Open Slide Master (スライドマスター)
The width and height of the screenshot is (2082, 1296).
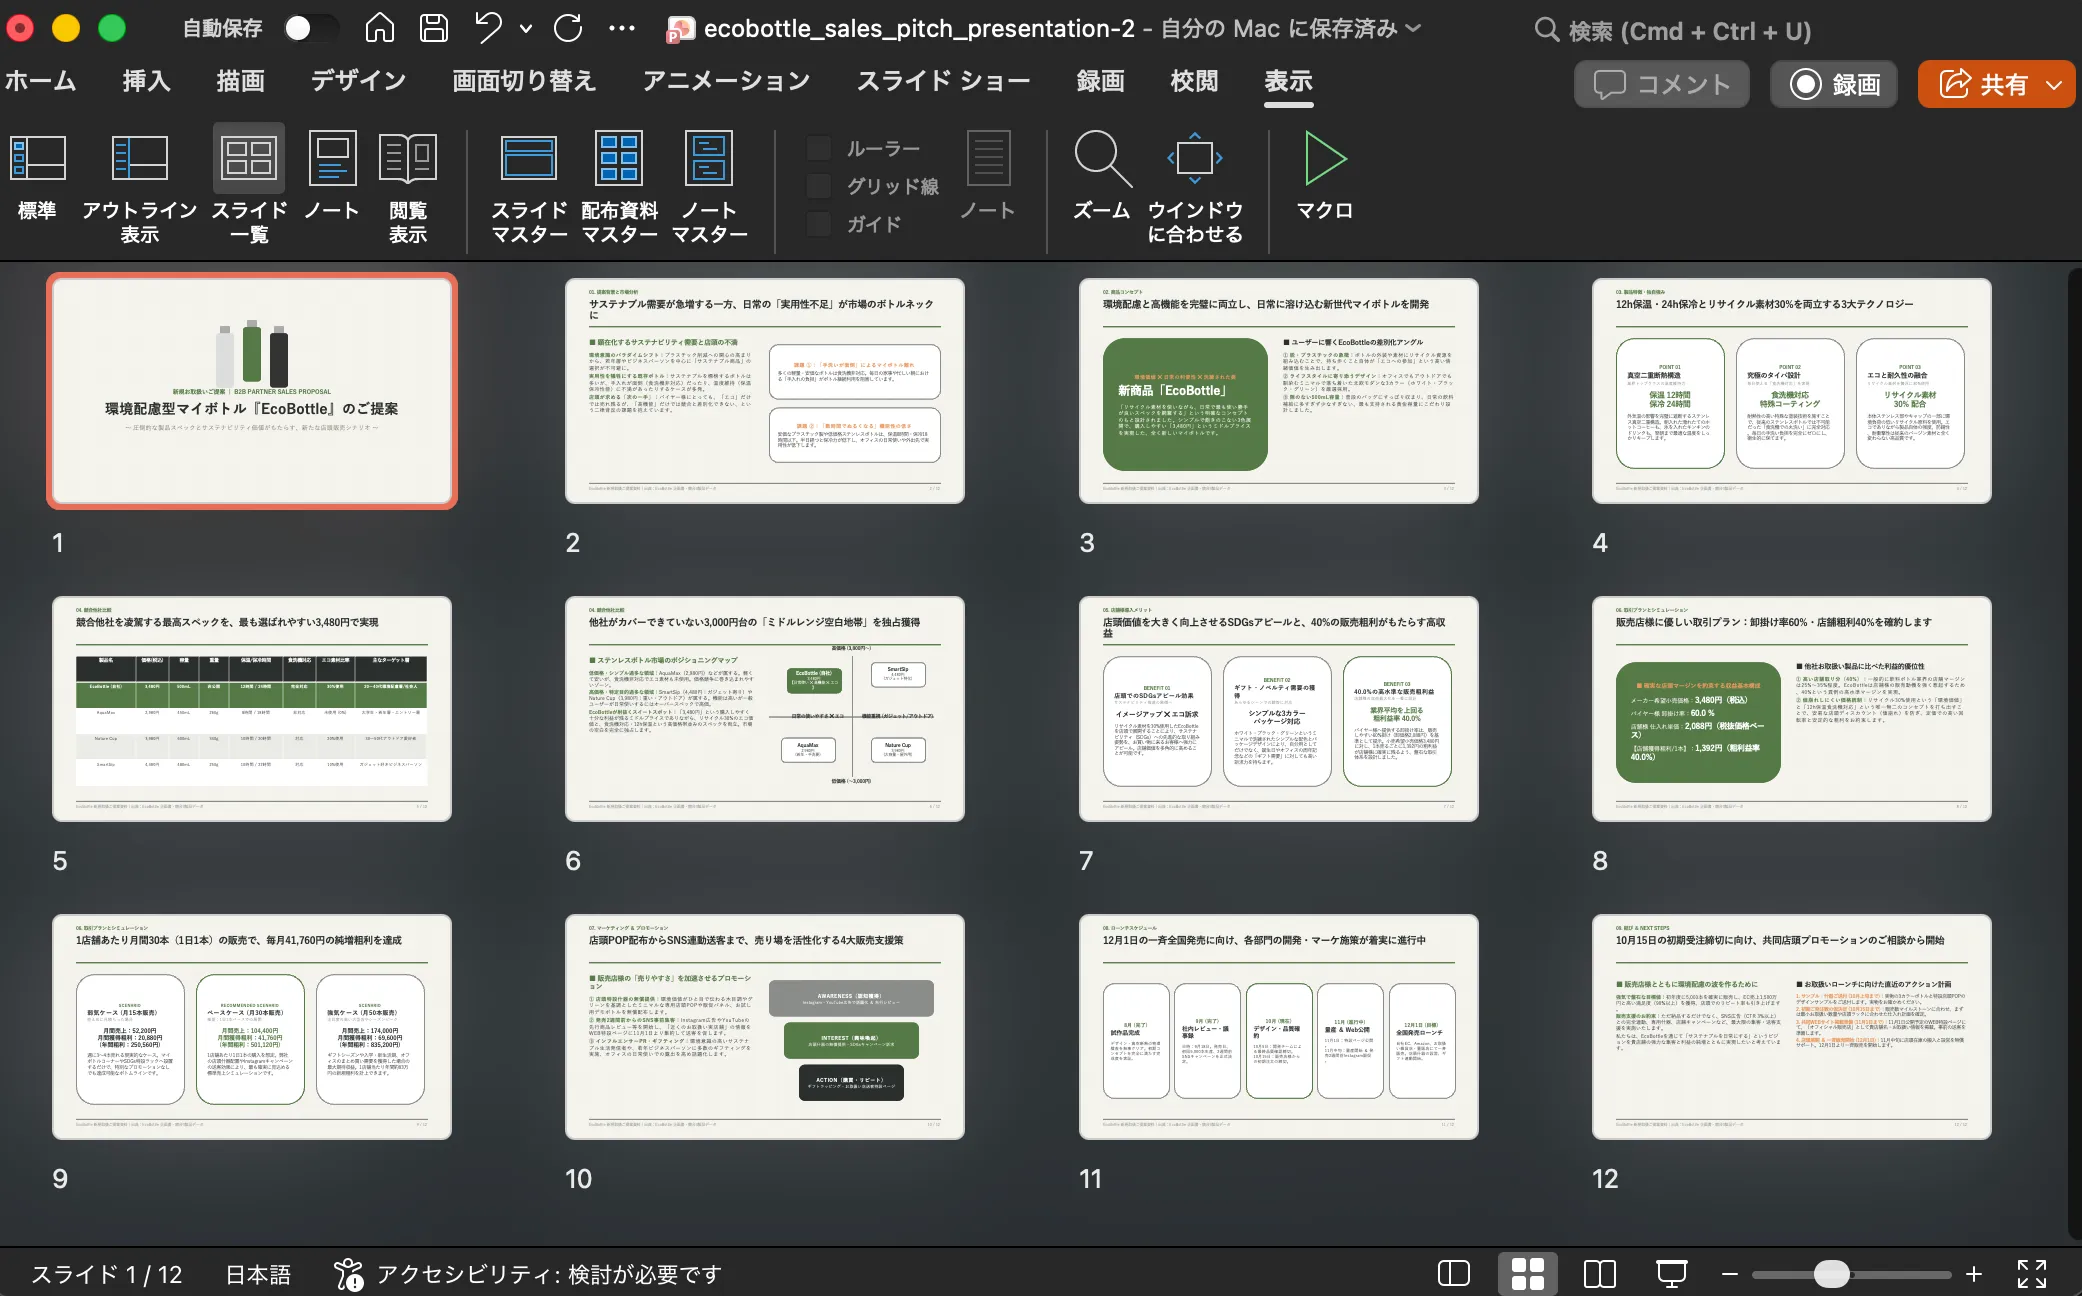(529, 188)
